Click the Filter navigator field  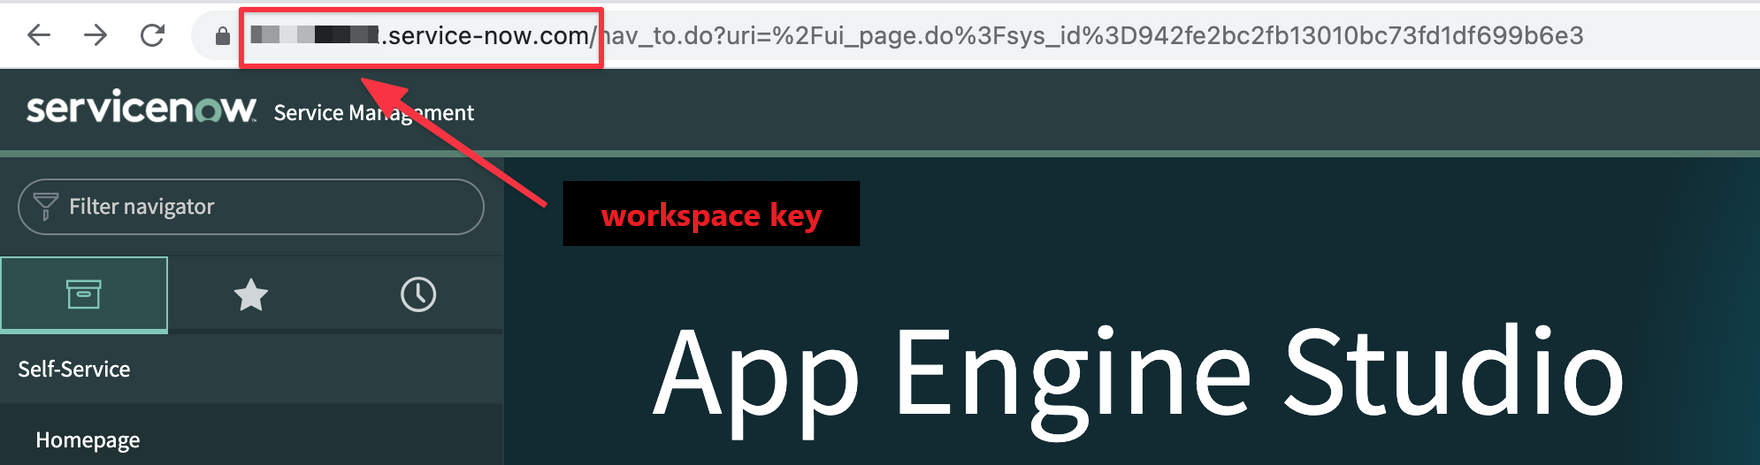point(251,207)
